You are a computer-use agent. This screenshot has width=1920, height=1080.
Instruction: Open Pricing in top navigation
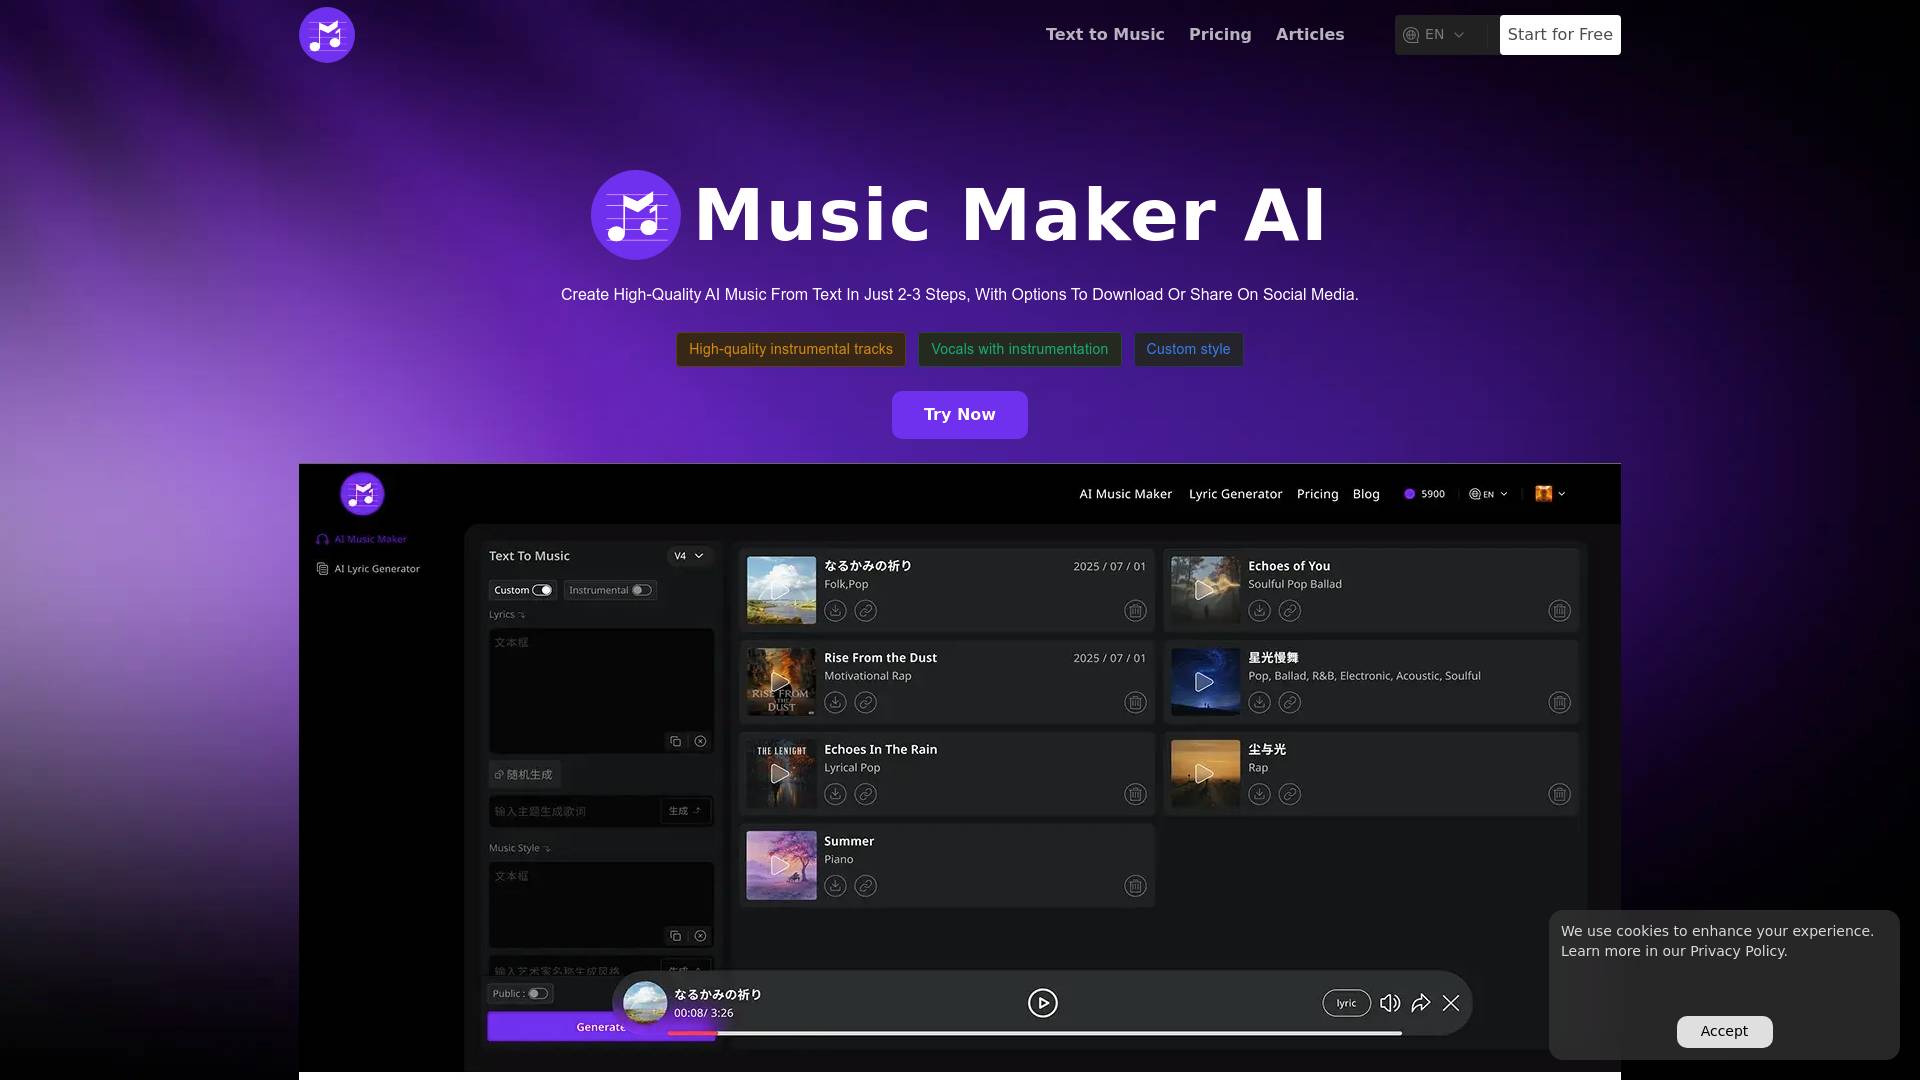pos(1220,34)
